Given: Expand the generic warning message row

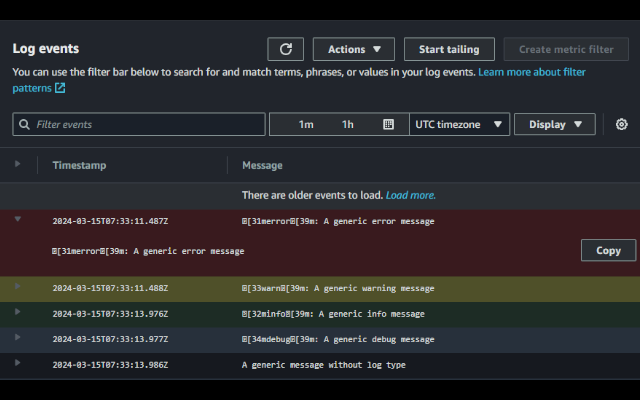Looking at the screenshot, I should coord(18,286).
